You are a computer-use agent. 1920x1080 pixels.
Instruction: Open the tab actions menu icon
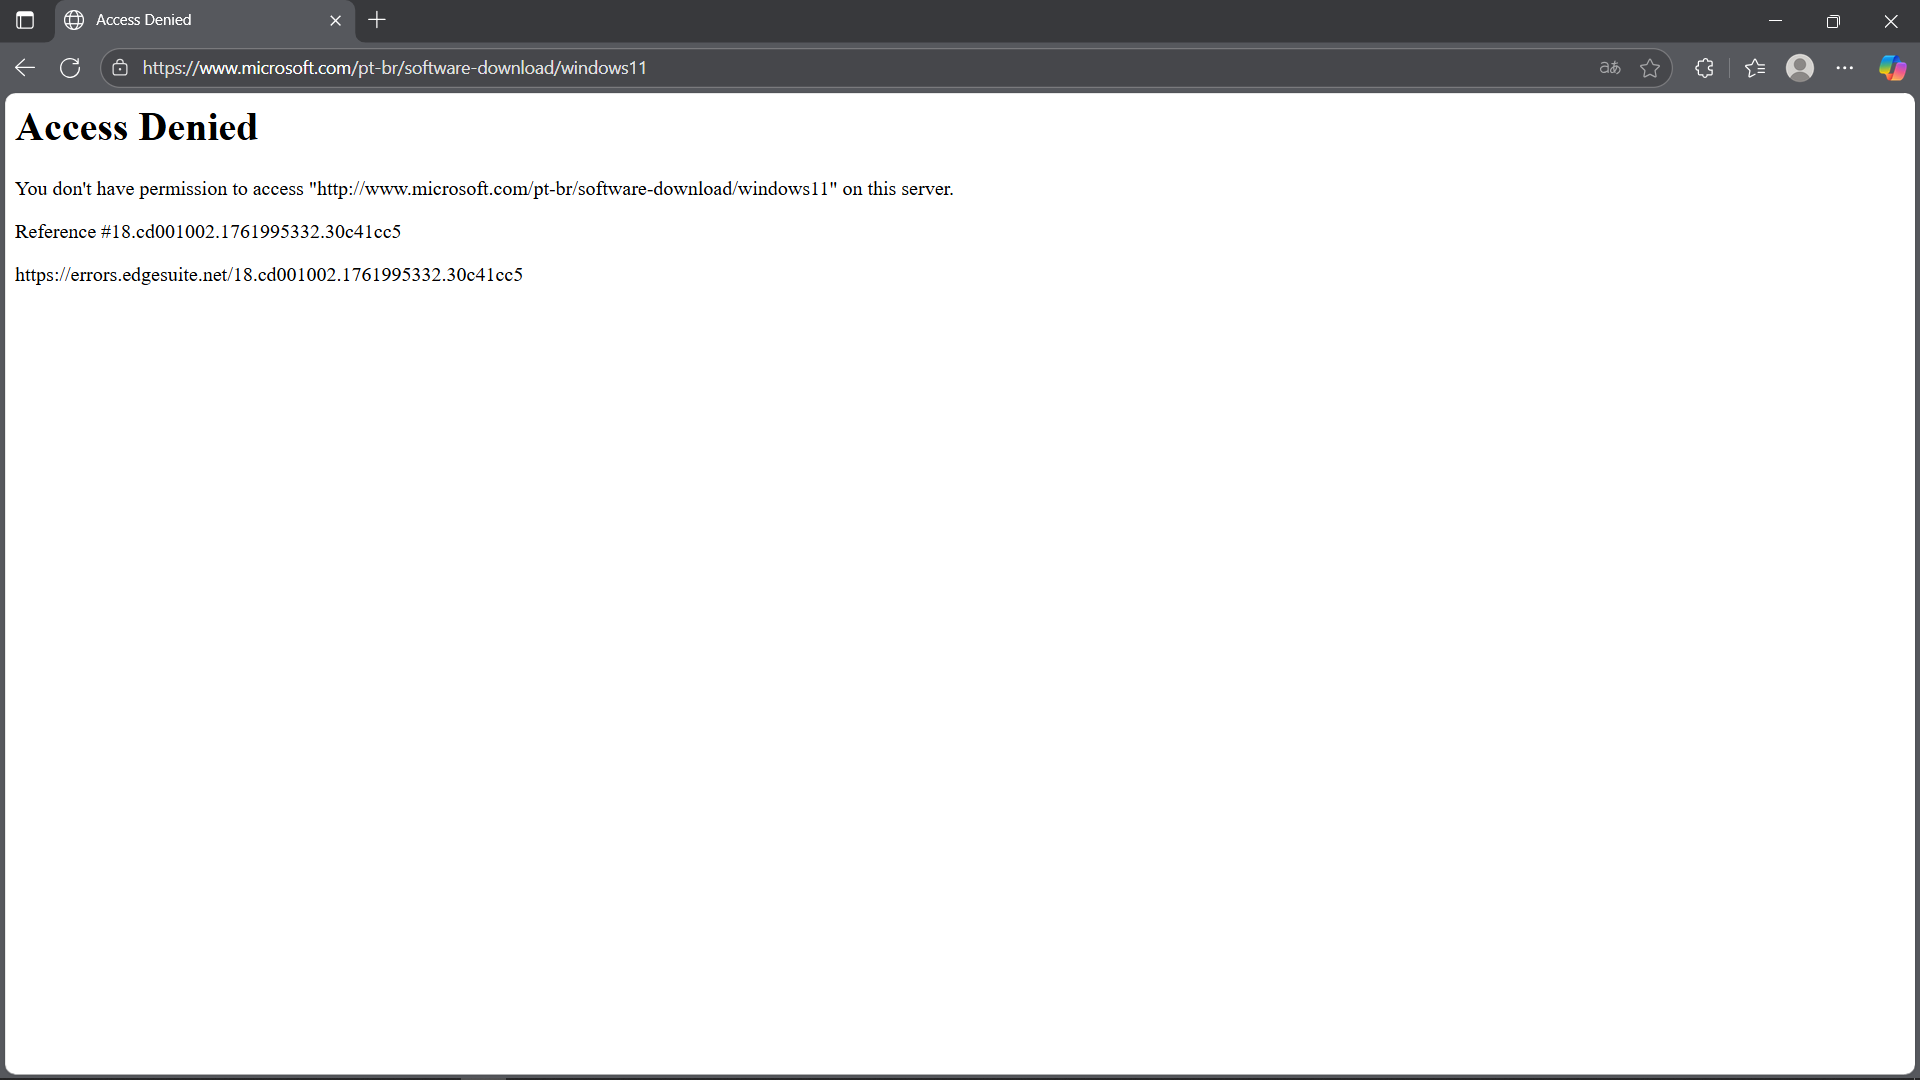click(x=25, y=20)
